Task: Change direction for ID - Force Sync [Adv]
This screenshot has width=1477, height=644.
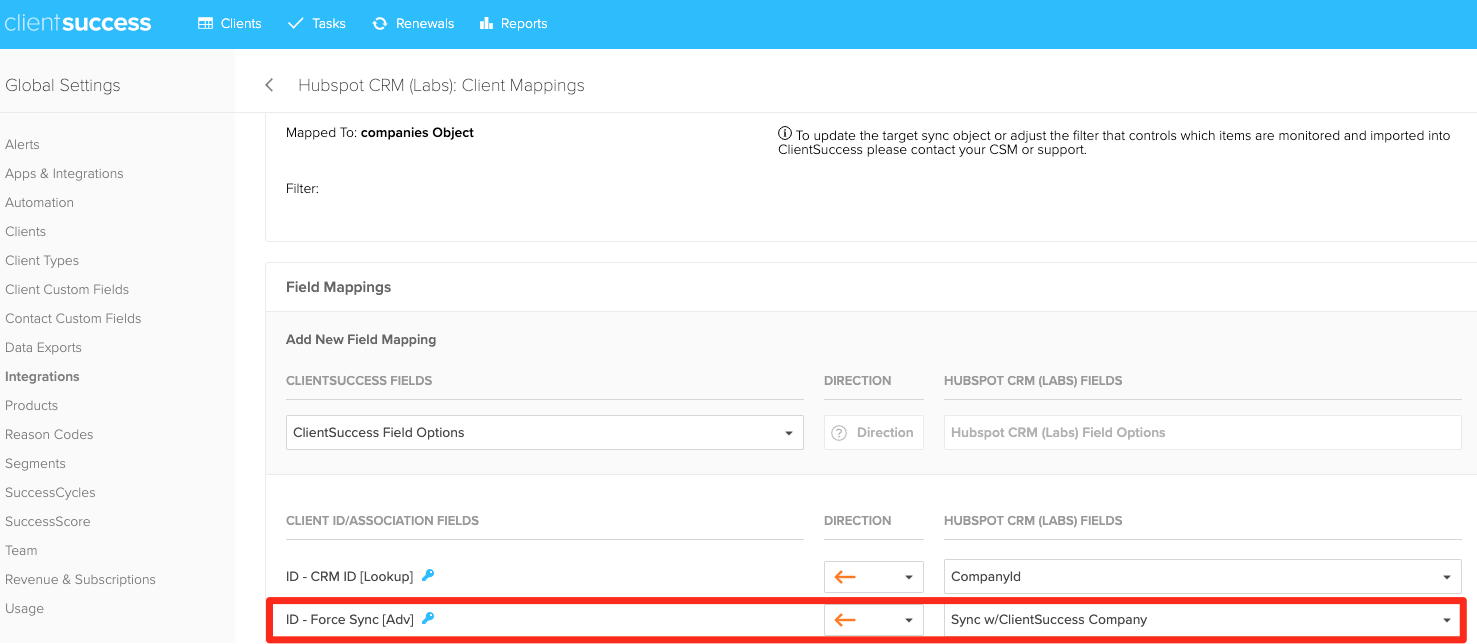Action: click(x=874, y=620)
